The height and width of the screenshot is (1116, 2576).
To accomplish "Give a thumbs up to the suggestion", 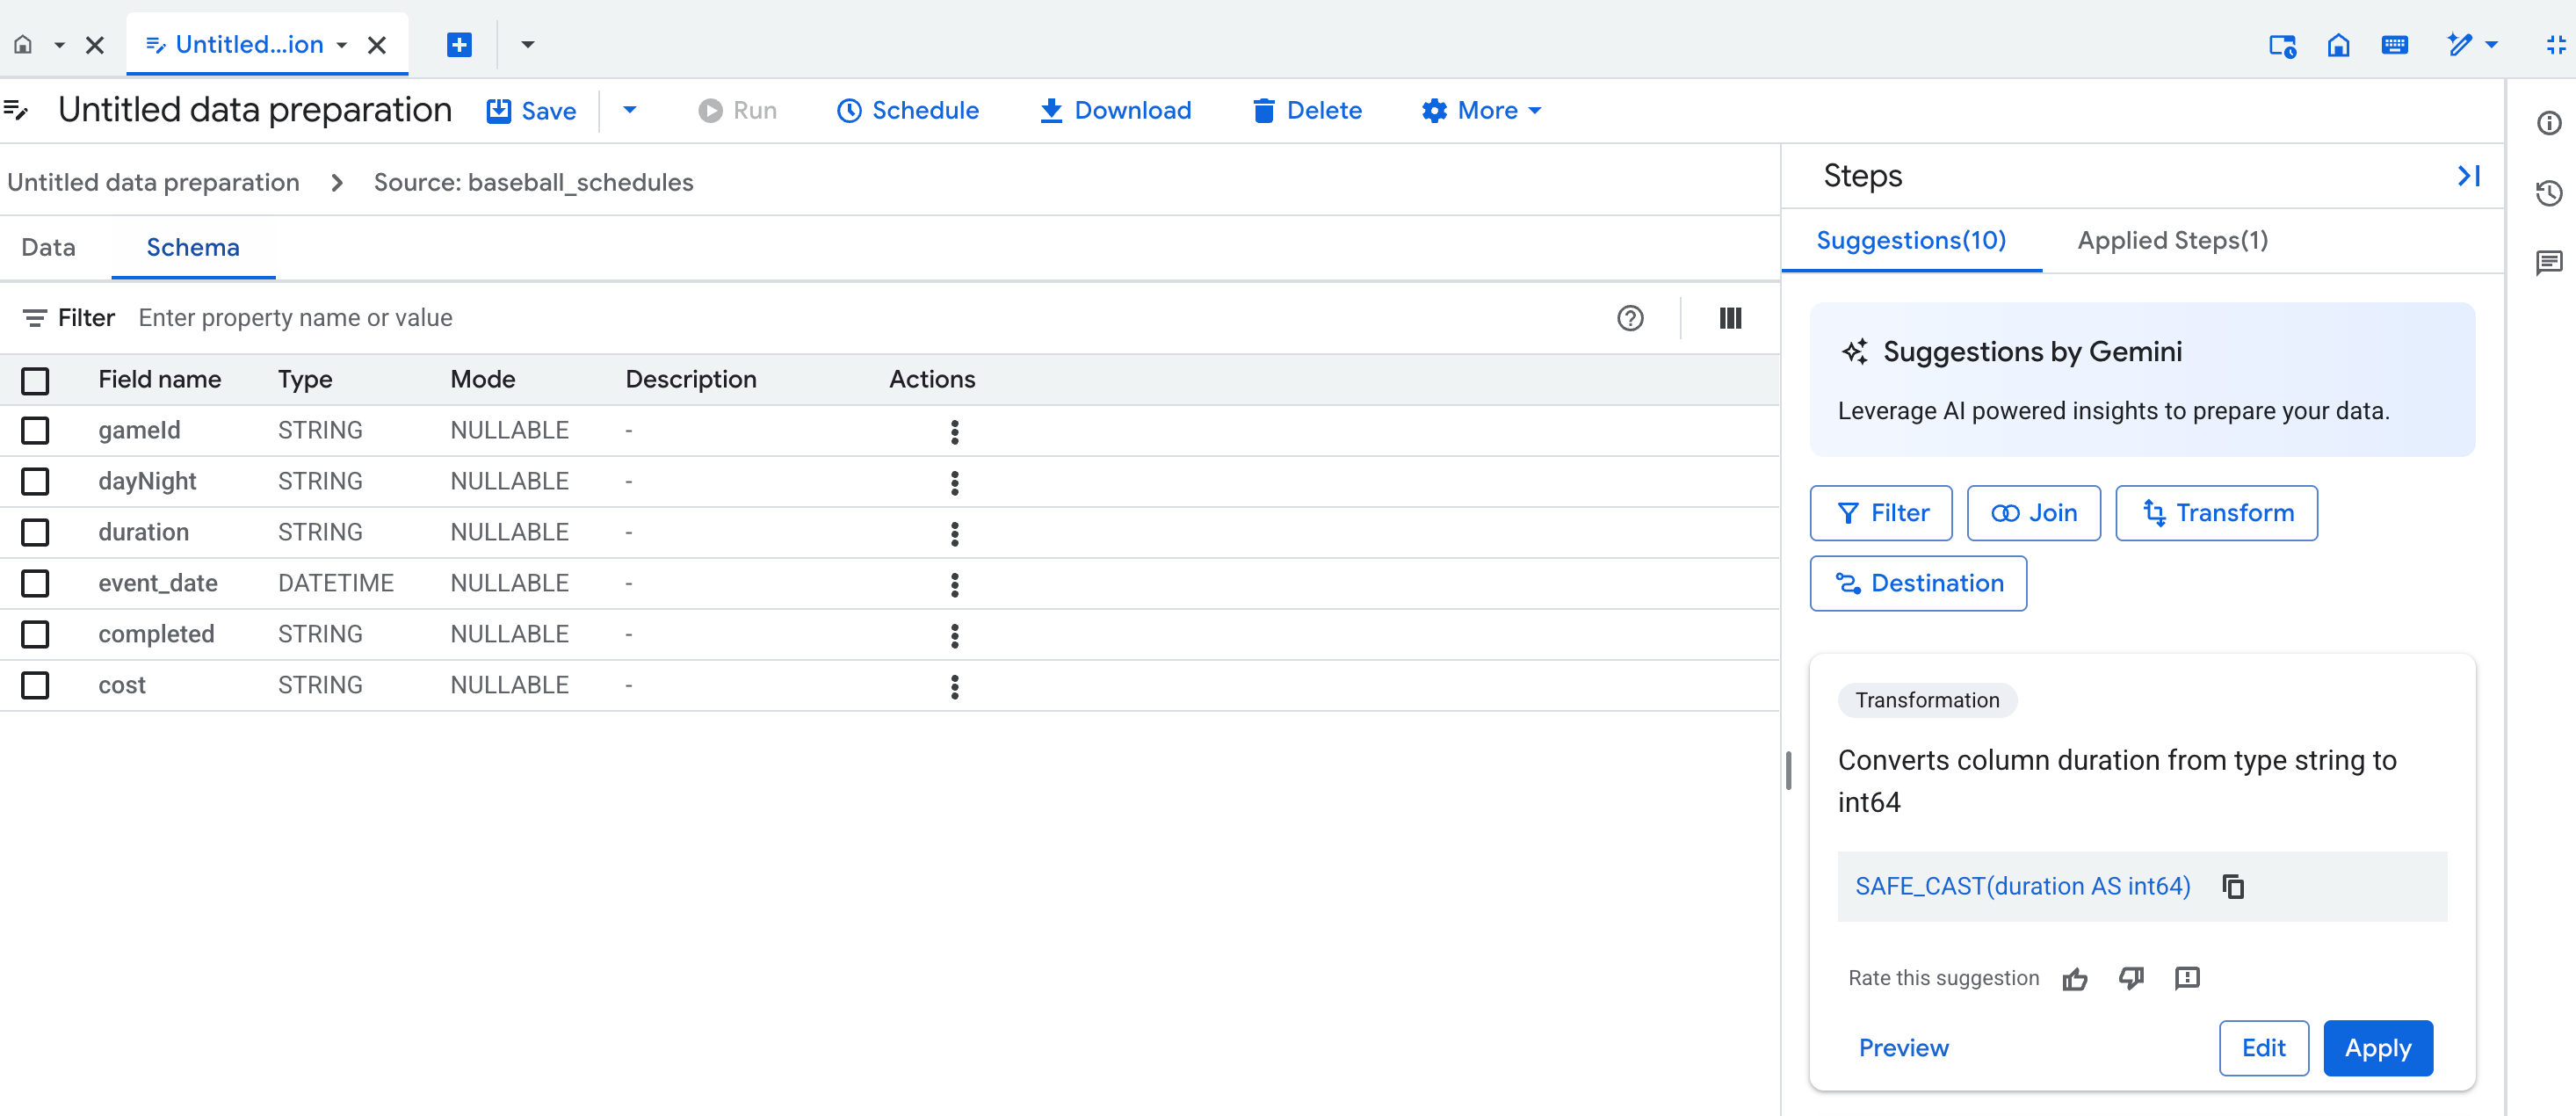I will click(x=2074, y=978).
